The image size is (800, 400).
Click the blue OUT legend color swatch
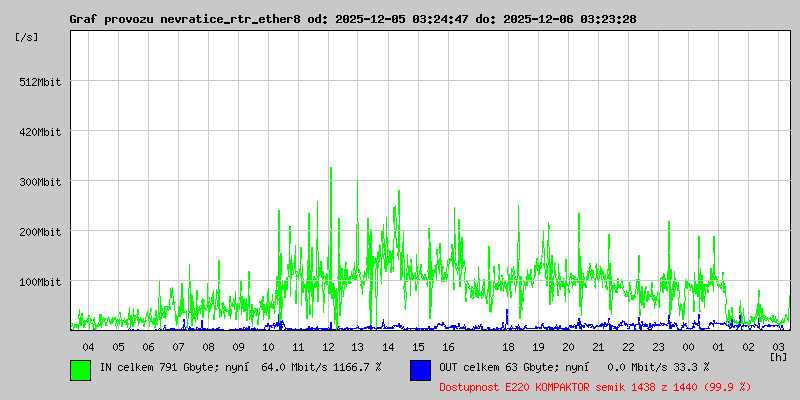pos(420,369)
